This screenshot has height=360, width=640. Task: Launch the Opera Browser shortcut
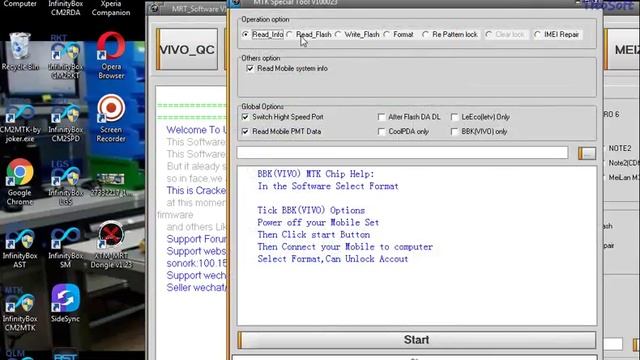(111, 55)
